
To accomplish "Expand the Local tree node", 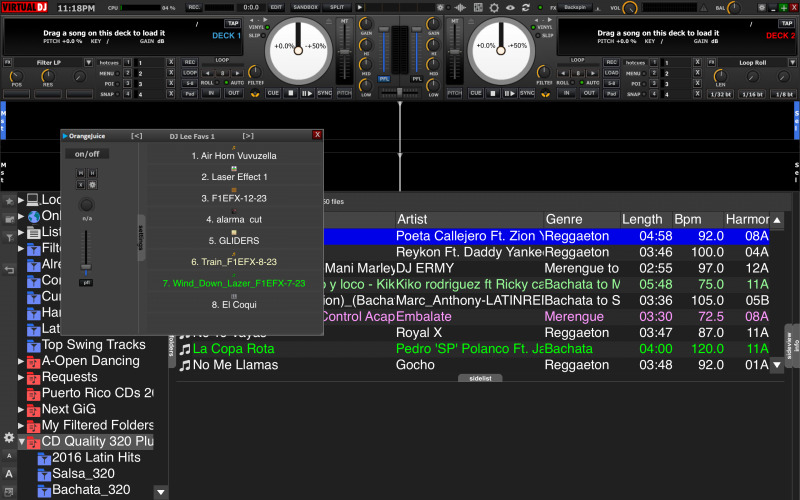I will click(21, 200).
